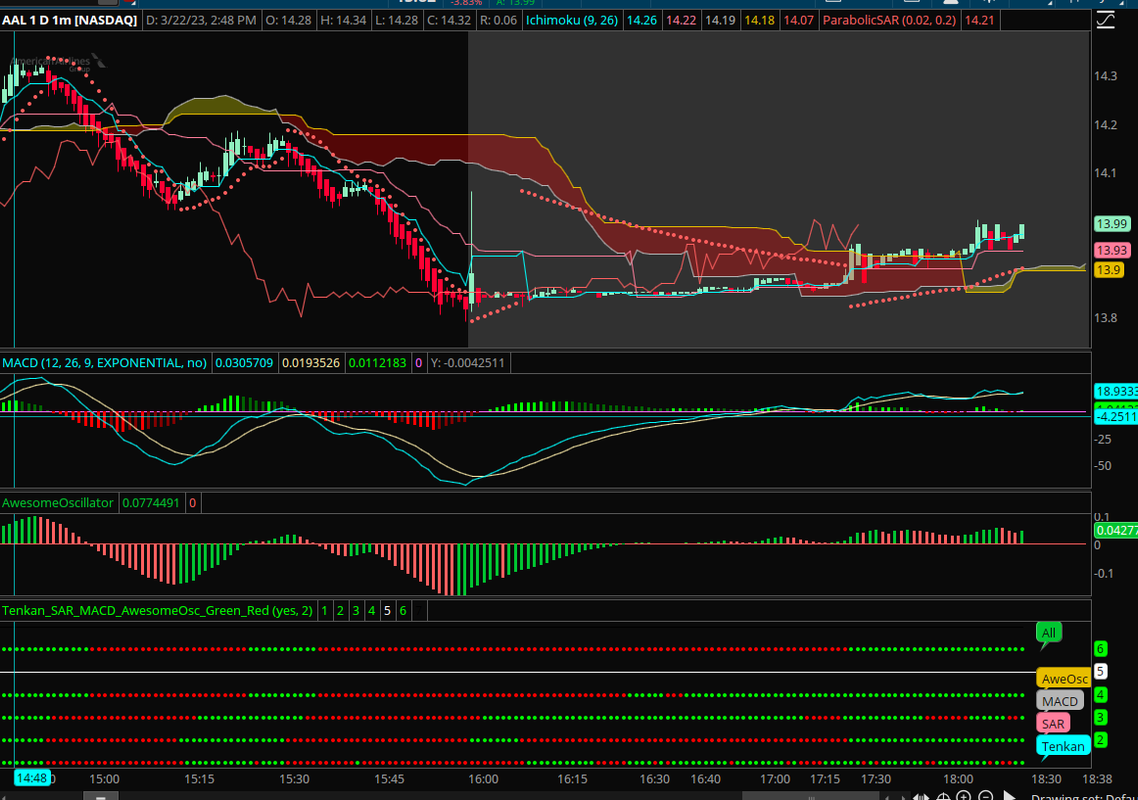Click the 14:48 time cursor marker
This screenshot has height=800, width=1138.
pos(31,778)
